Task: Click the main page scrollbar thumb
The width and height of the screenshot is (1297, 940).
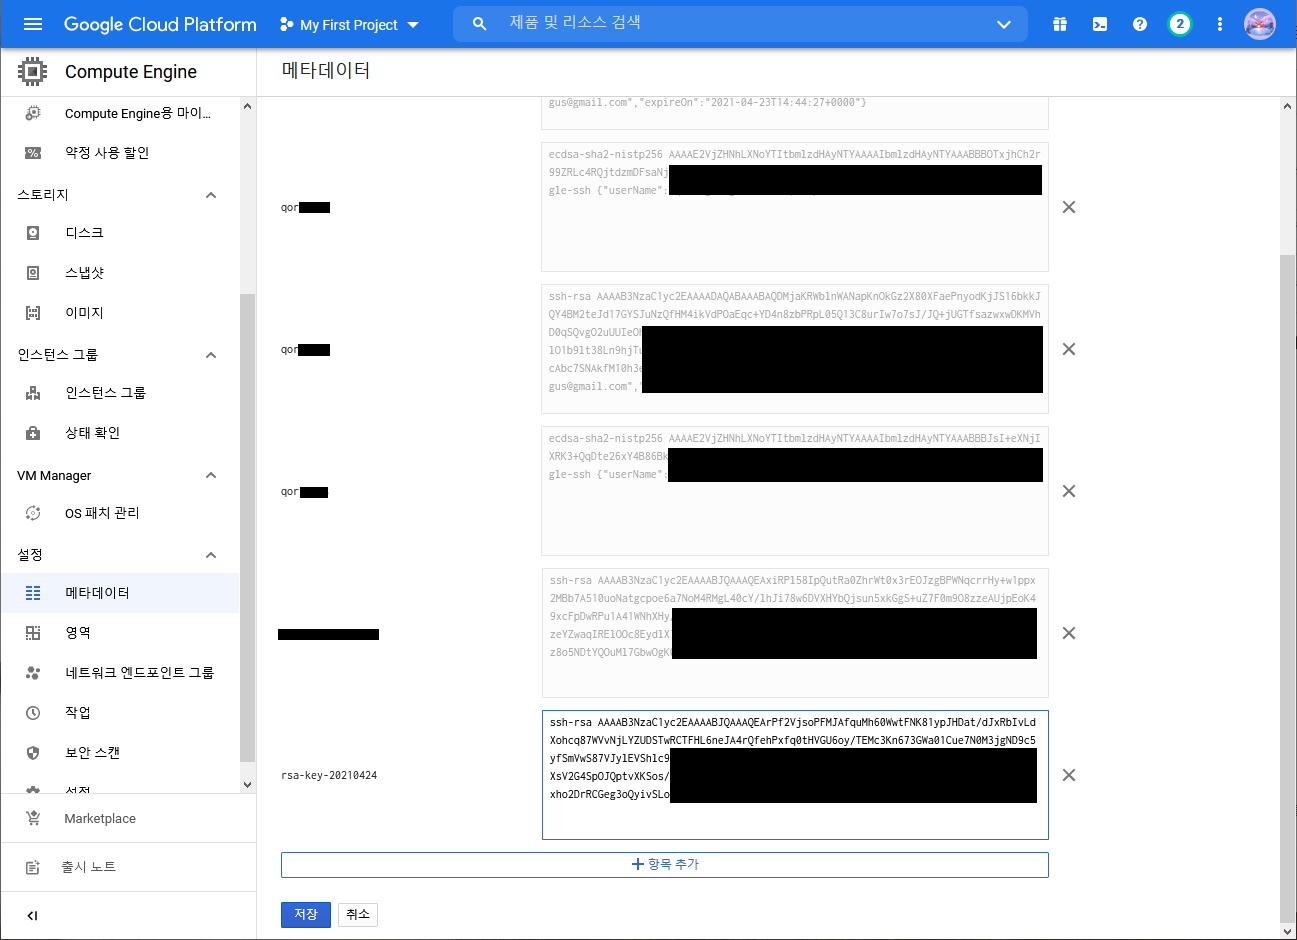Action: [x=1288, y=588]
